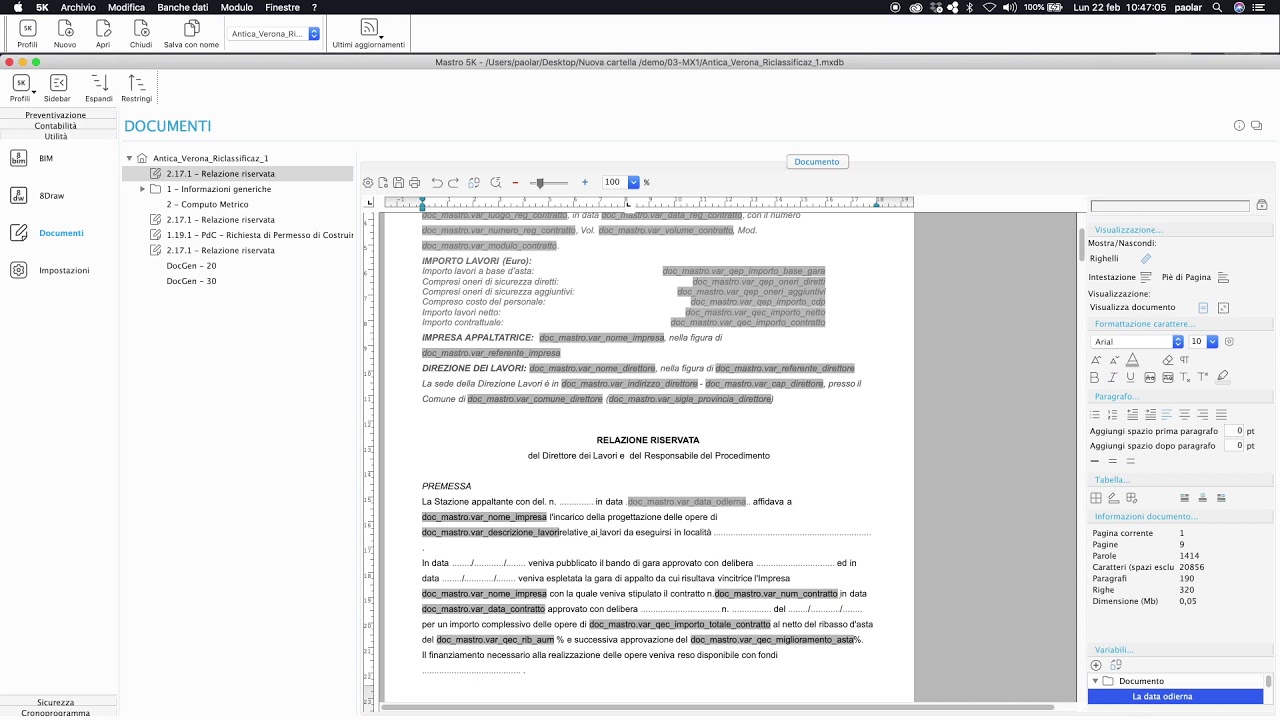Screen dimensions: 1280x720
Task: Select the Contabilità section
Action: [x=56, y=126]
